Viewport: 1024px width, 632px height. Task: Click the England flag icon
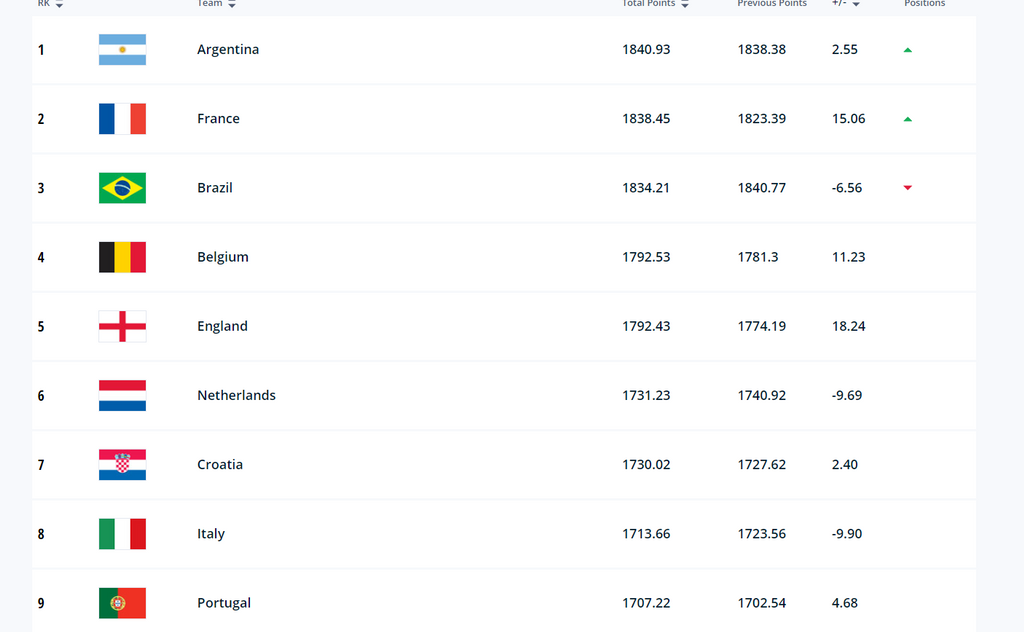[122, 326]
